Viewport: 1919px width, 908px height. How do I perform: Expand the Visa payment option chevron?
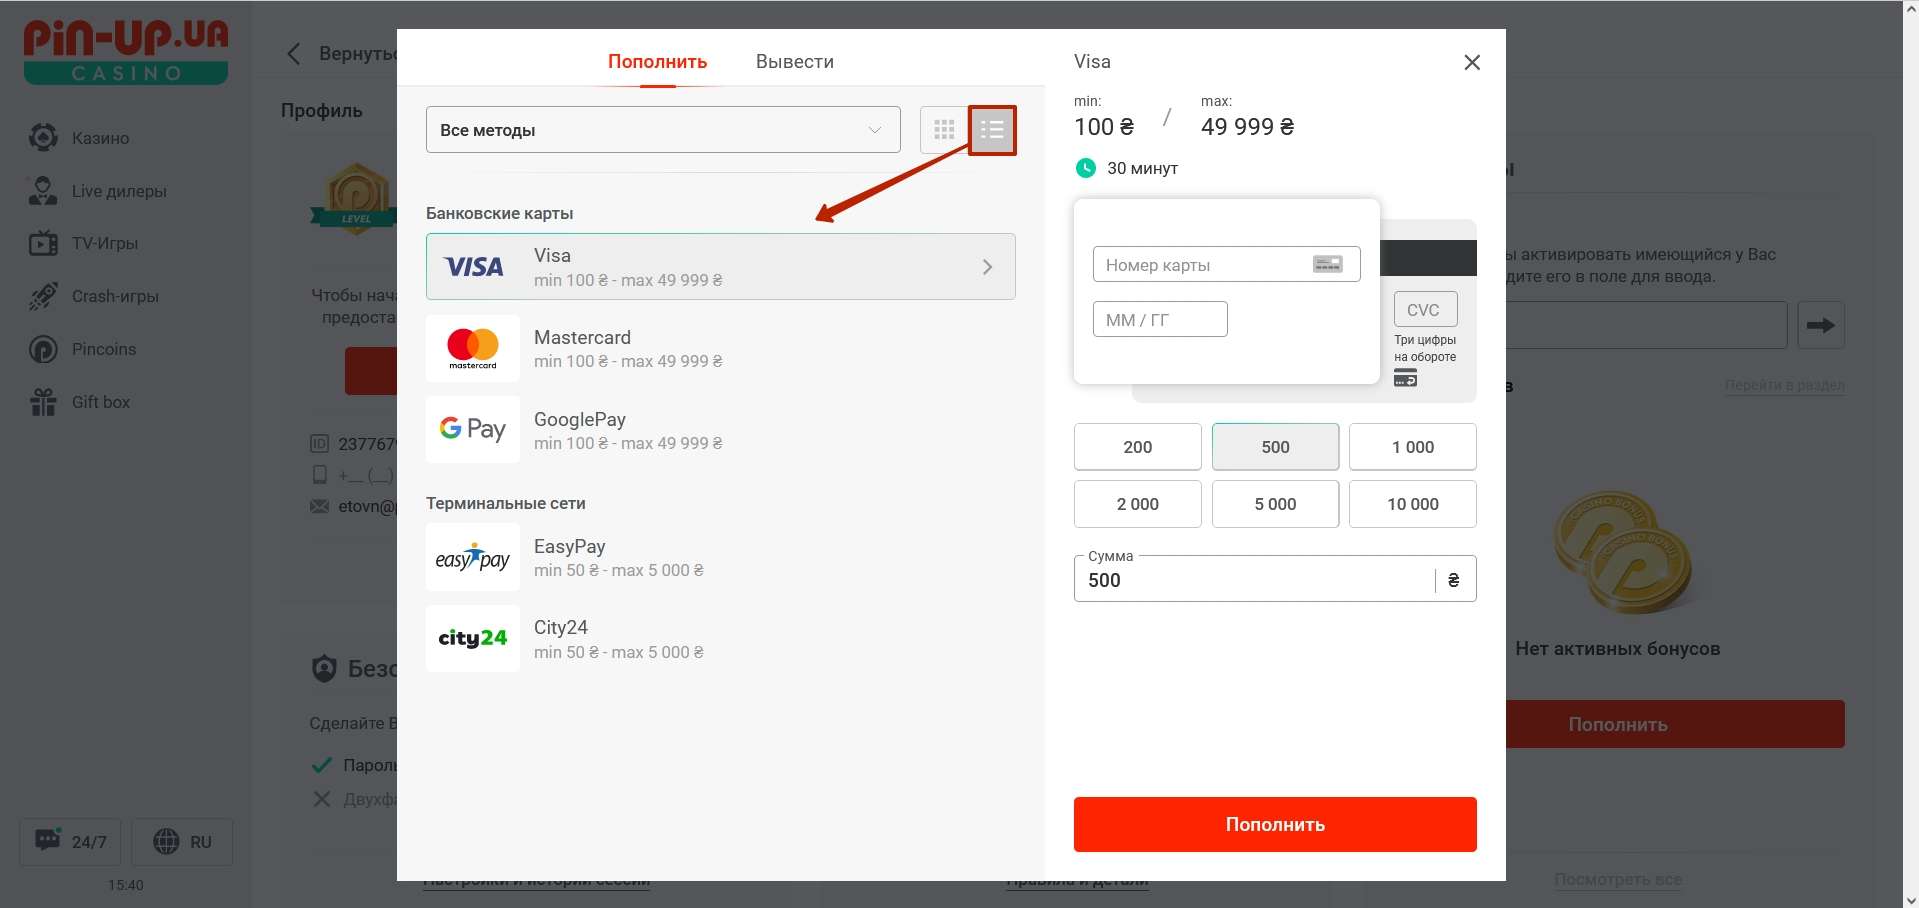[x=987, y=267]
